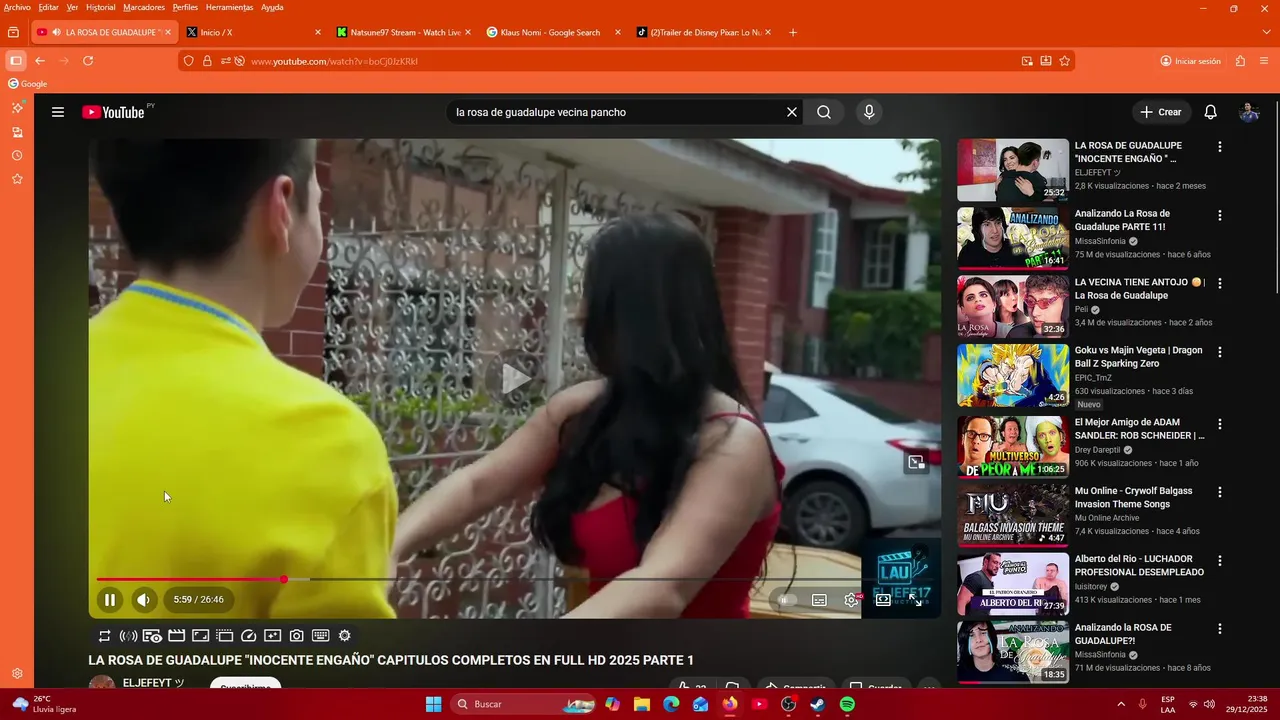
Task: Switch player to theater mode
Action: coord(883,600)
